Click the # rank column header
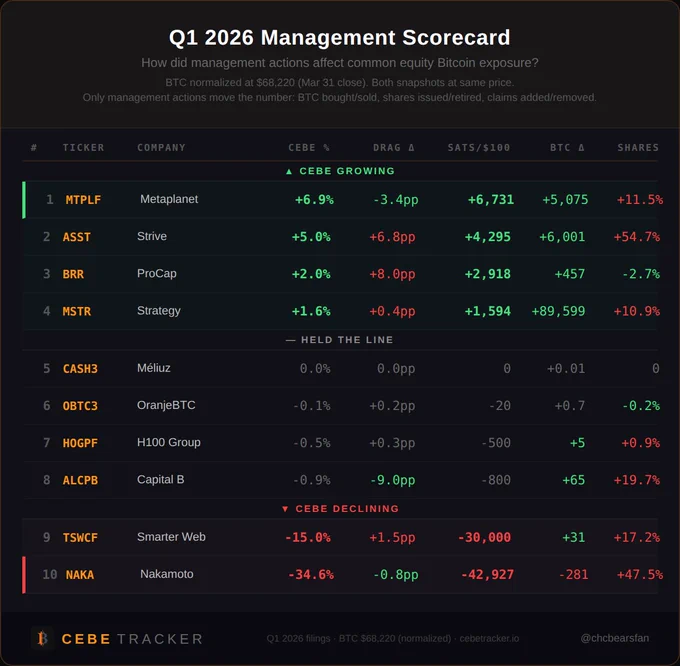Viewport: 680px width, 666px height. pyautogui.click(x=34, y=147)
